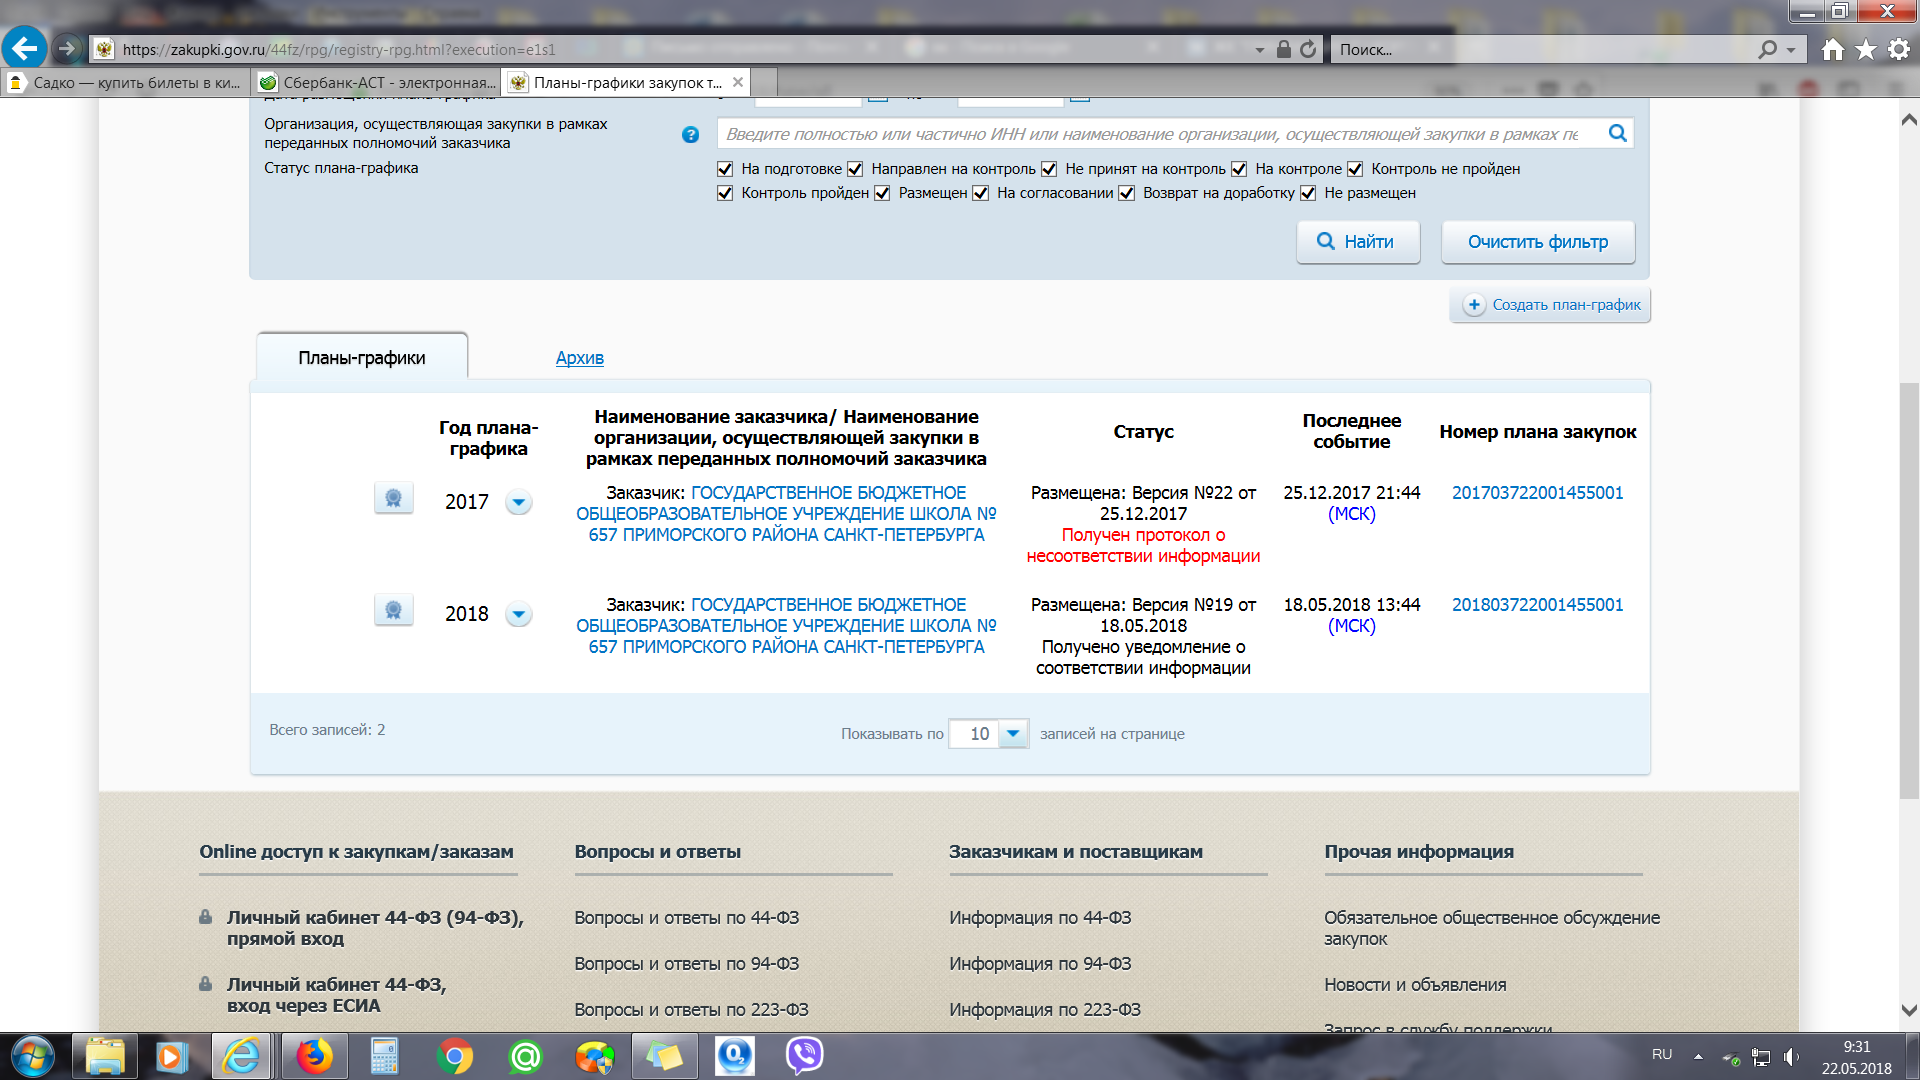The image size is (1920, 1080).
Task: Switch to Сбербанк-АСТ browser tab
Action: (x=377, y=82)
